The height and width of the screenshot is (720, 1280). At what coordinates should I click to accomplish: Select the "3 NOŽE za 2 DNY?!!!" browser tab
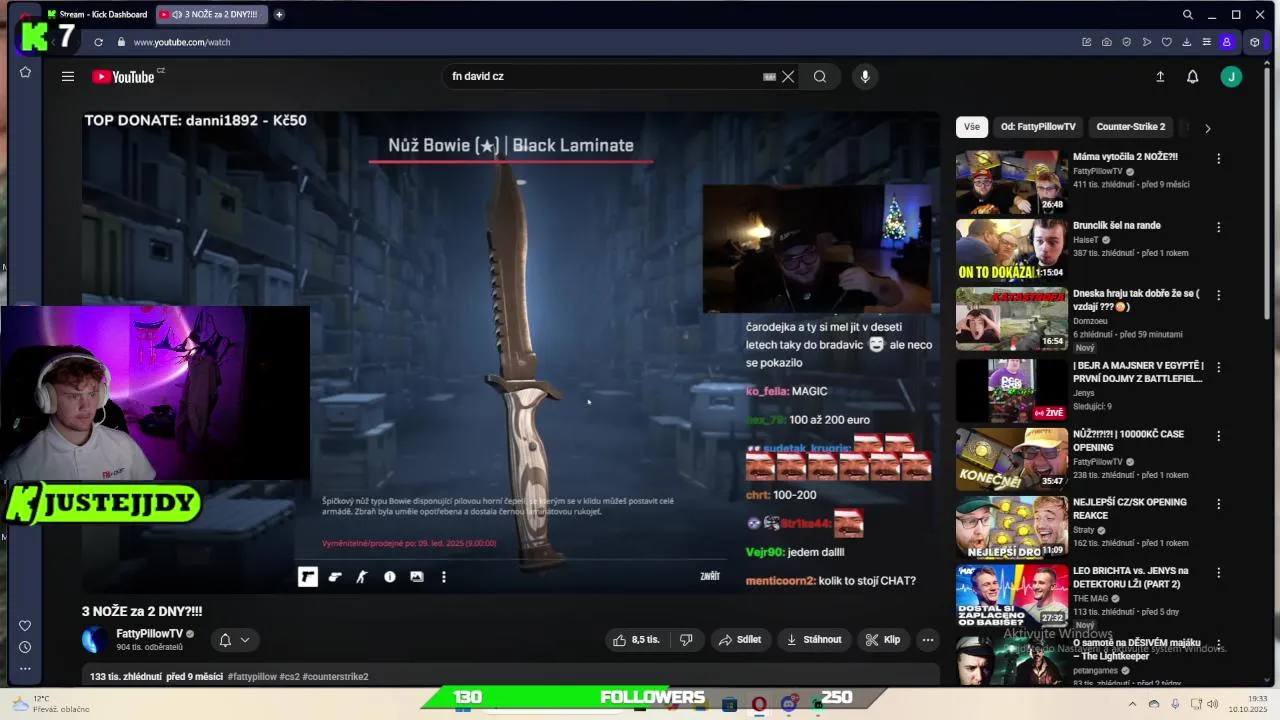click(x=212, y=14)
